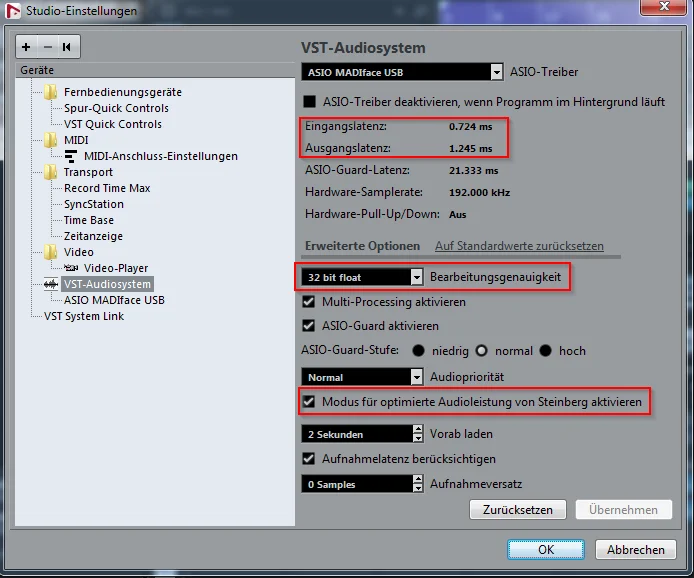Image resolution: width=694 pixels, height=578 pixels.
Task: Click the Zurücksetzen button
Action: pos(517,509)
